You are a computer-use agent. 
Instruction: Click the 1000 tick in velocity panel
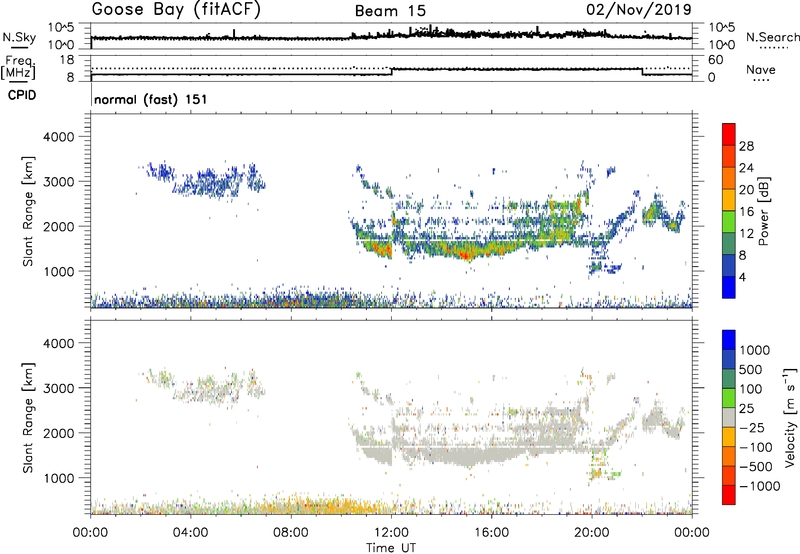tap(58, 478)
